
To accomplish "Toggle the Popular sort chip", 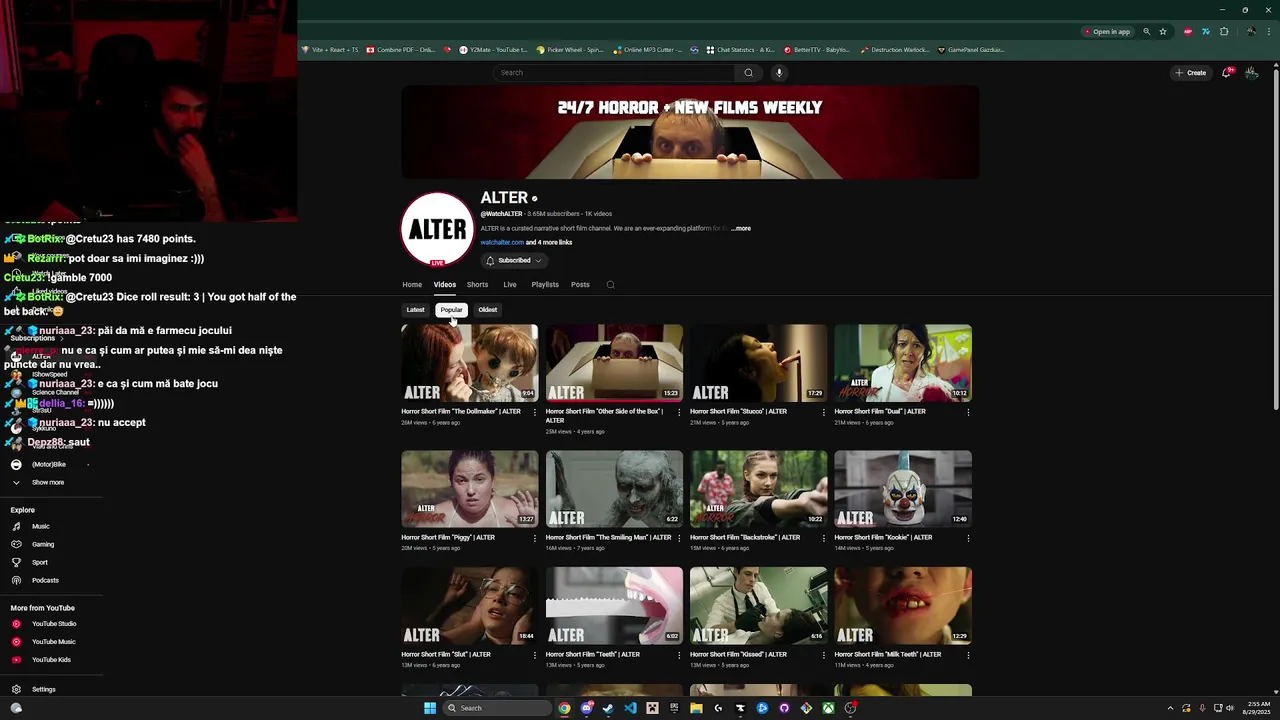I will (x=451, y=310).
